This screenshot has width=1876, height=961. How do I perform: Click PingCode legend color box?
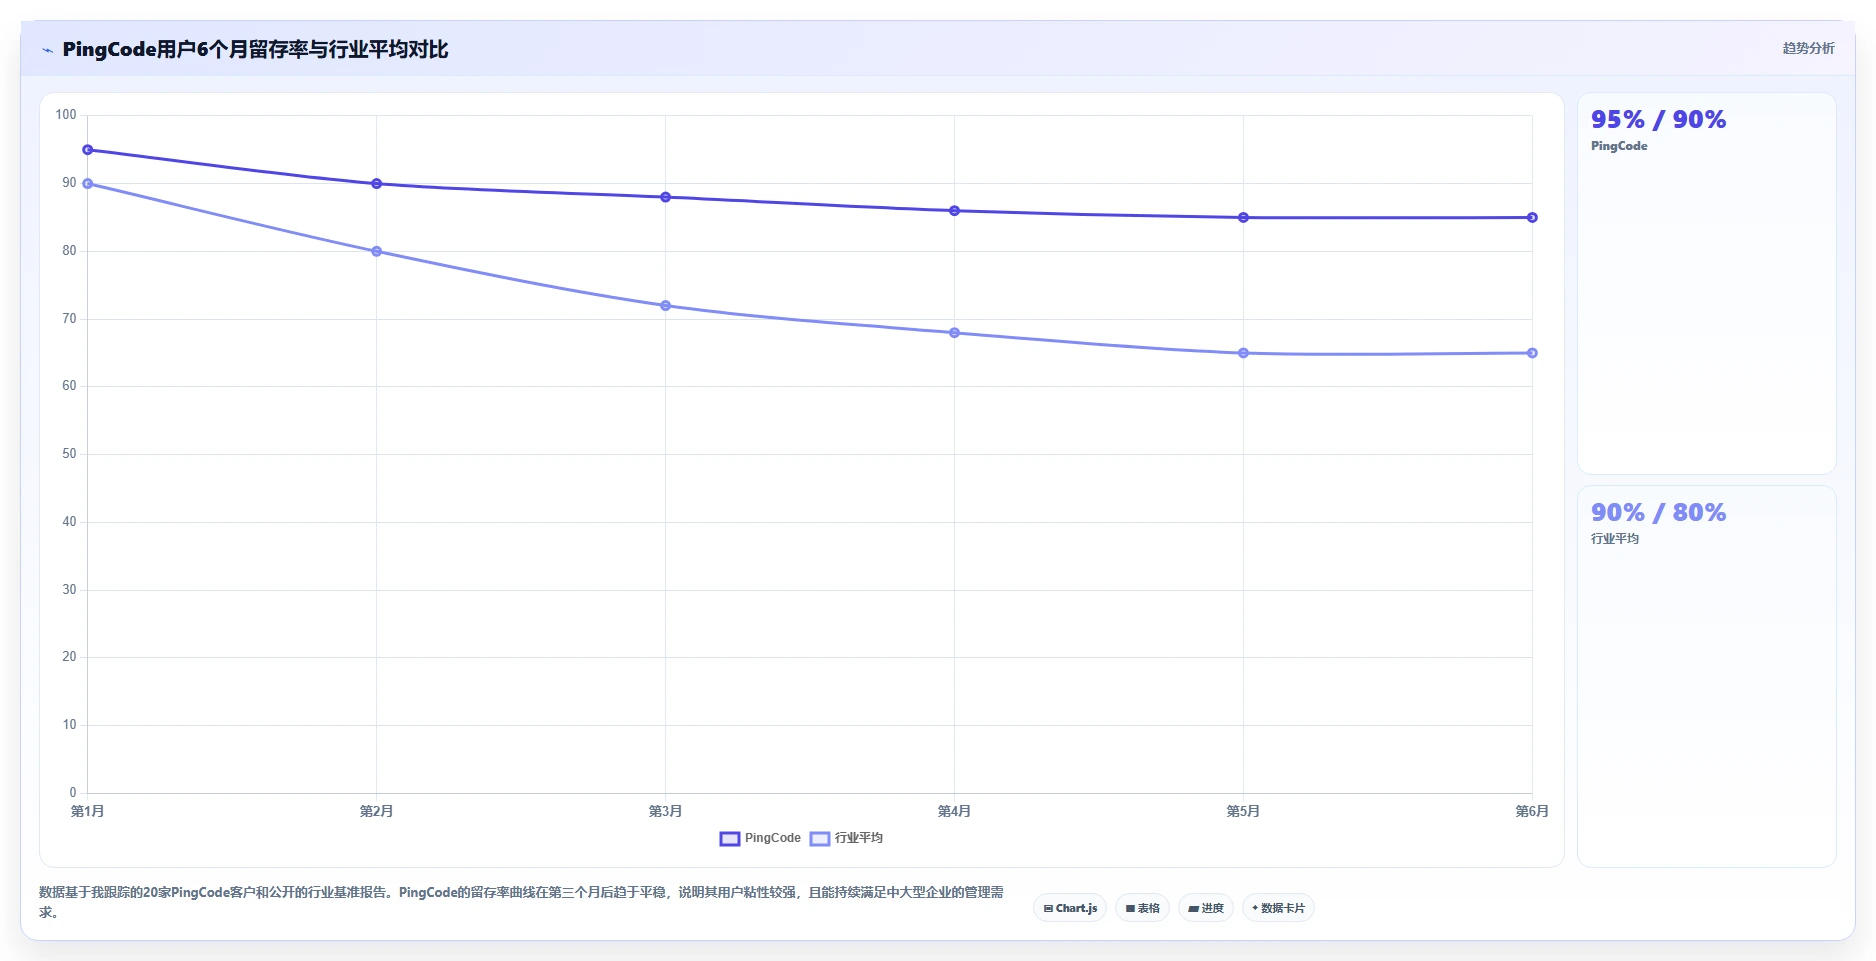(730, 838)
